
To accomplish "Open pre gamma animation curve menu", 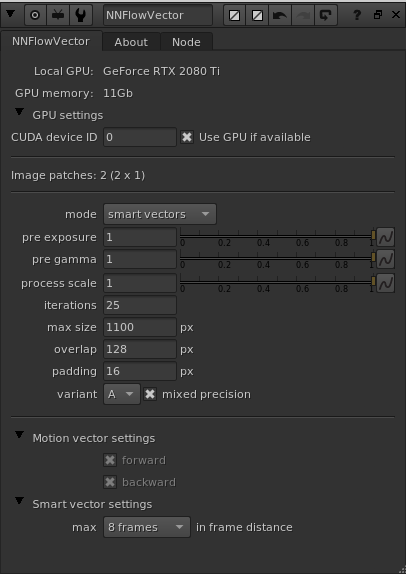I will pyautogui.click(x=386, y=260).
